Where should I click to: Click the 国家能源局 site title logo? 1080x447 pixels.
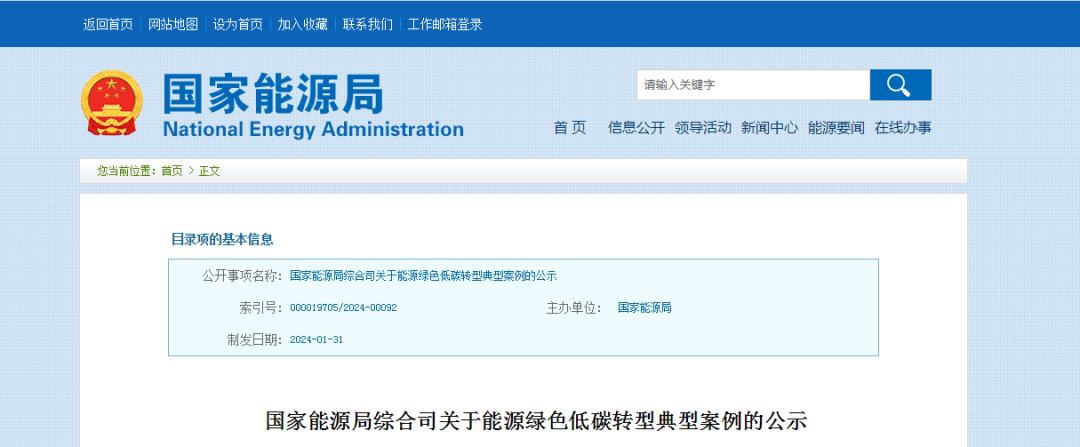coord(273,93)
